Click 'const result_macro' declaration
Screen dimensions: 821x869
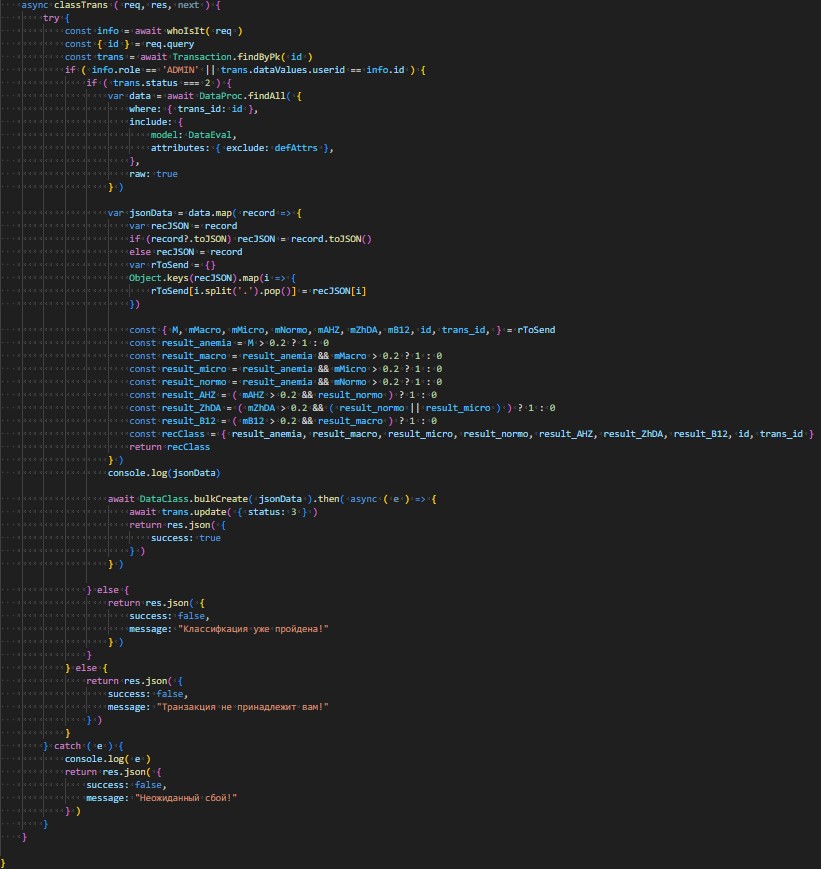(x=178, y=356)
